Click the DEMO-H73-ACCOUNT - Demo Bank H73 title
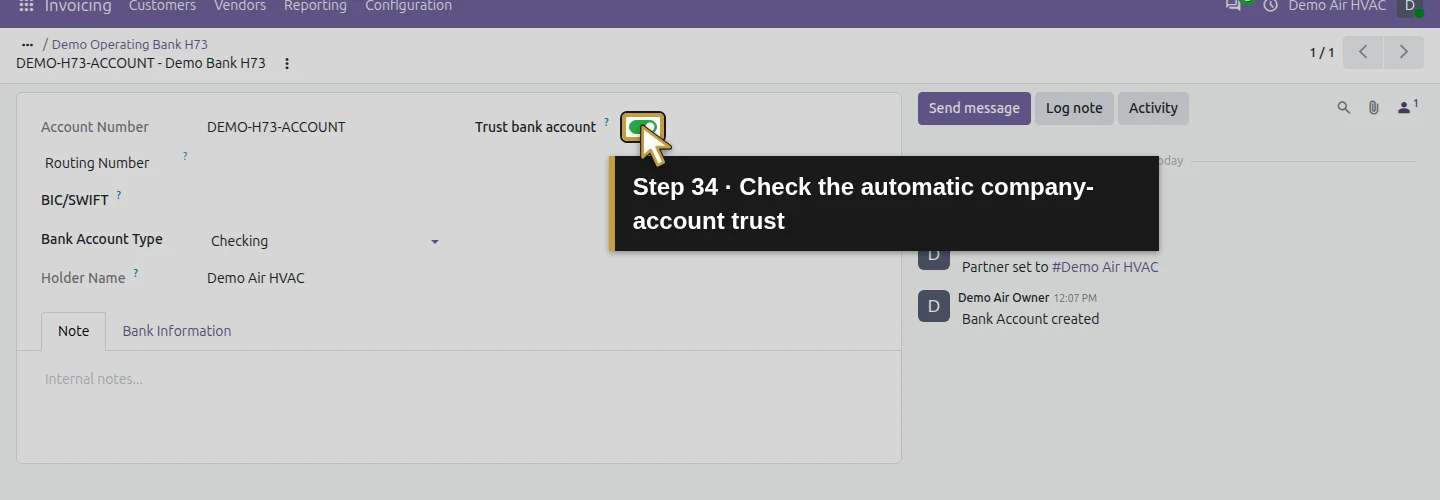The image size is (1440, 500). point(141,63)
